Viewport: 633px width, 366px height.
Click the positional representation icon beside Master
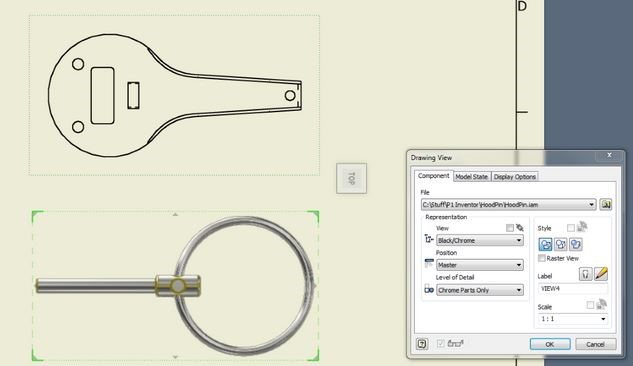coord(429,264)
